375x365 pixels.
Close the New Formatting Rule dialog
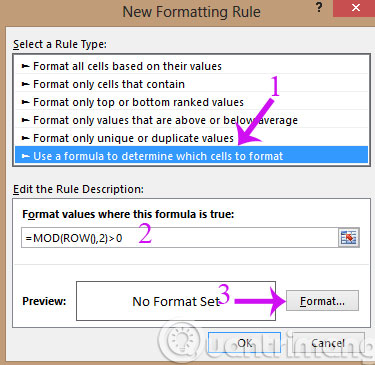pos(355,8)
